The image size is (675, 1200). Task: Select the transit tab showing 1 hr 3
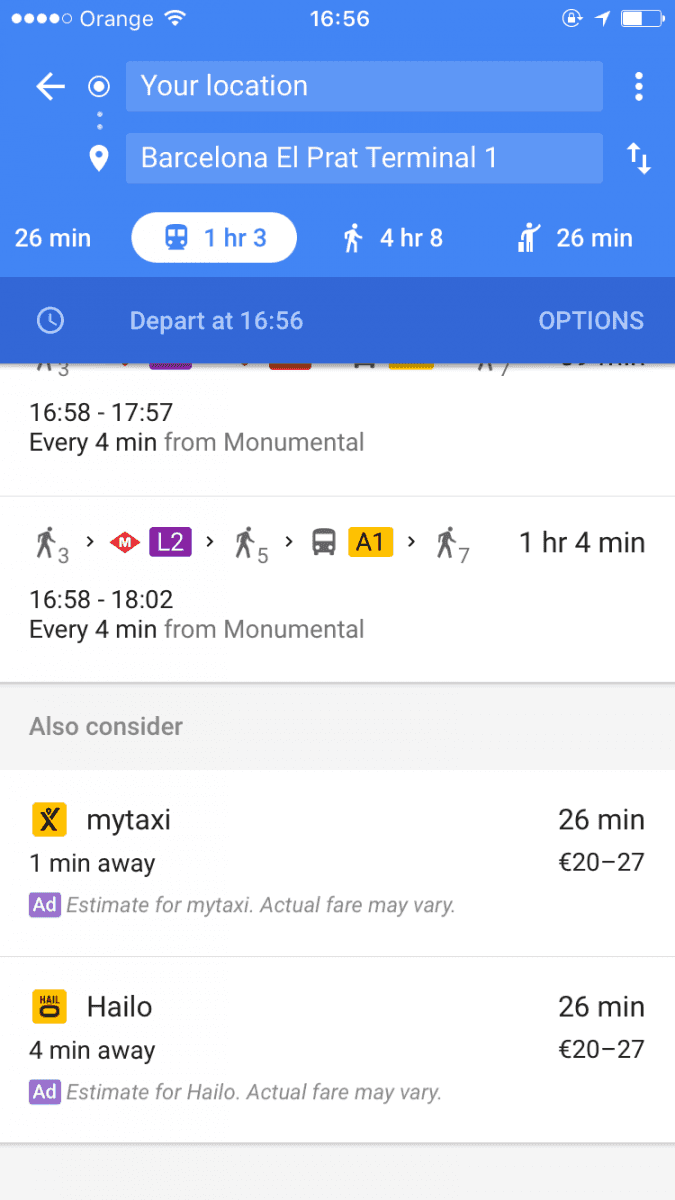click(214, 238)
